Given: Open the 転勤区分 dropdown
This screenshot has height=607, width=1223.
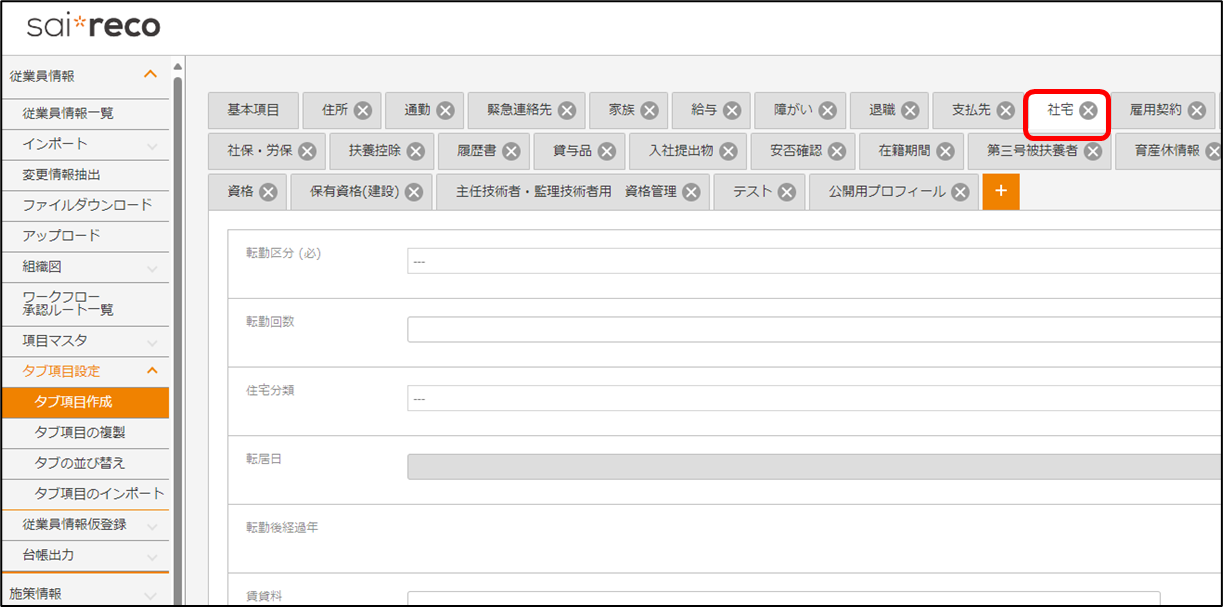Looking at the screenshot, I should coord(812,261).
